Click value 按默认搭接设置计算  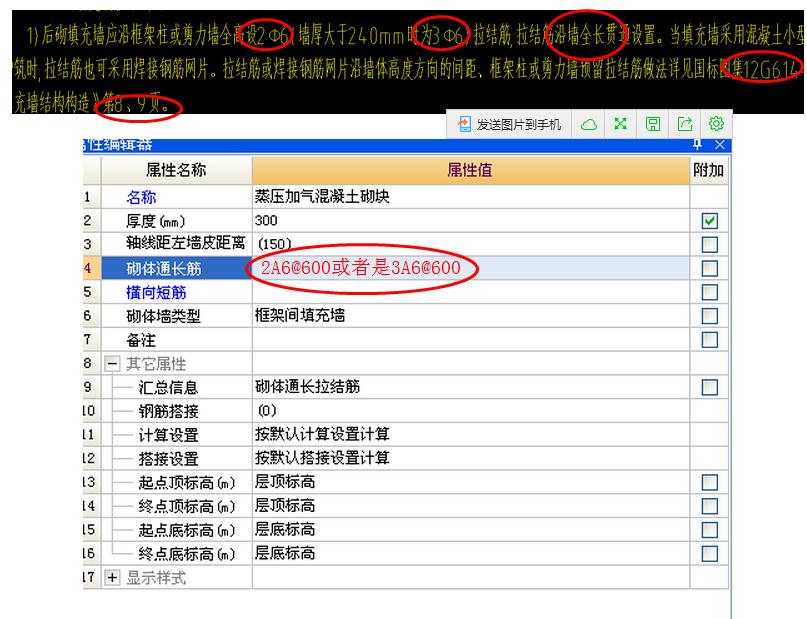click(322, 458)
